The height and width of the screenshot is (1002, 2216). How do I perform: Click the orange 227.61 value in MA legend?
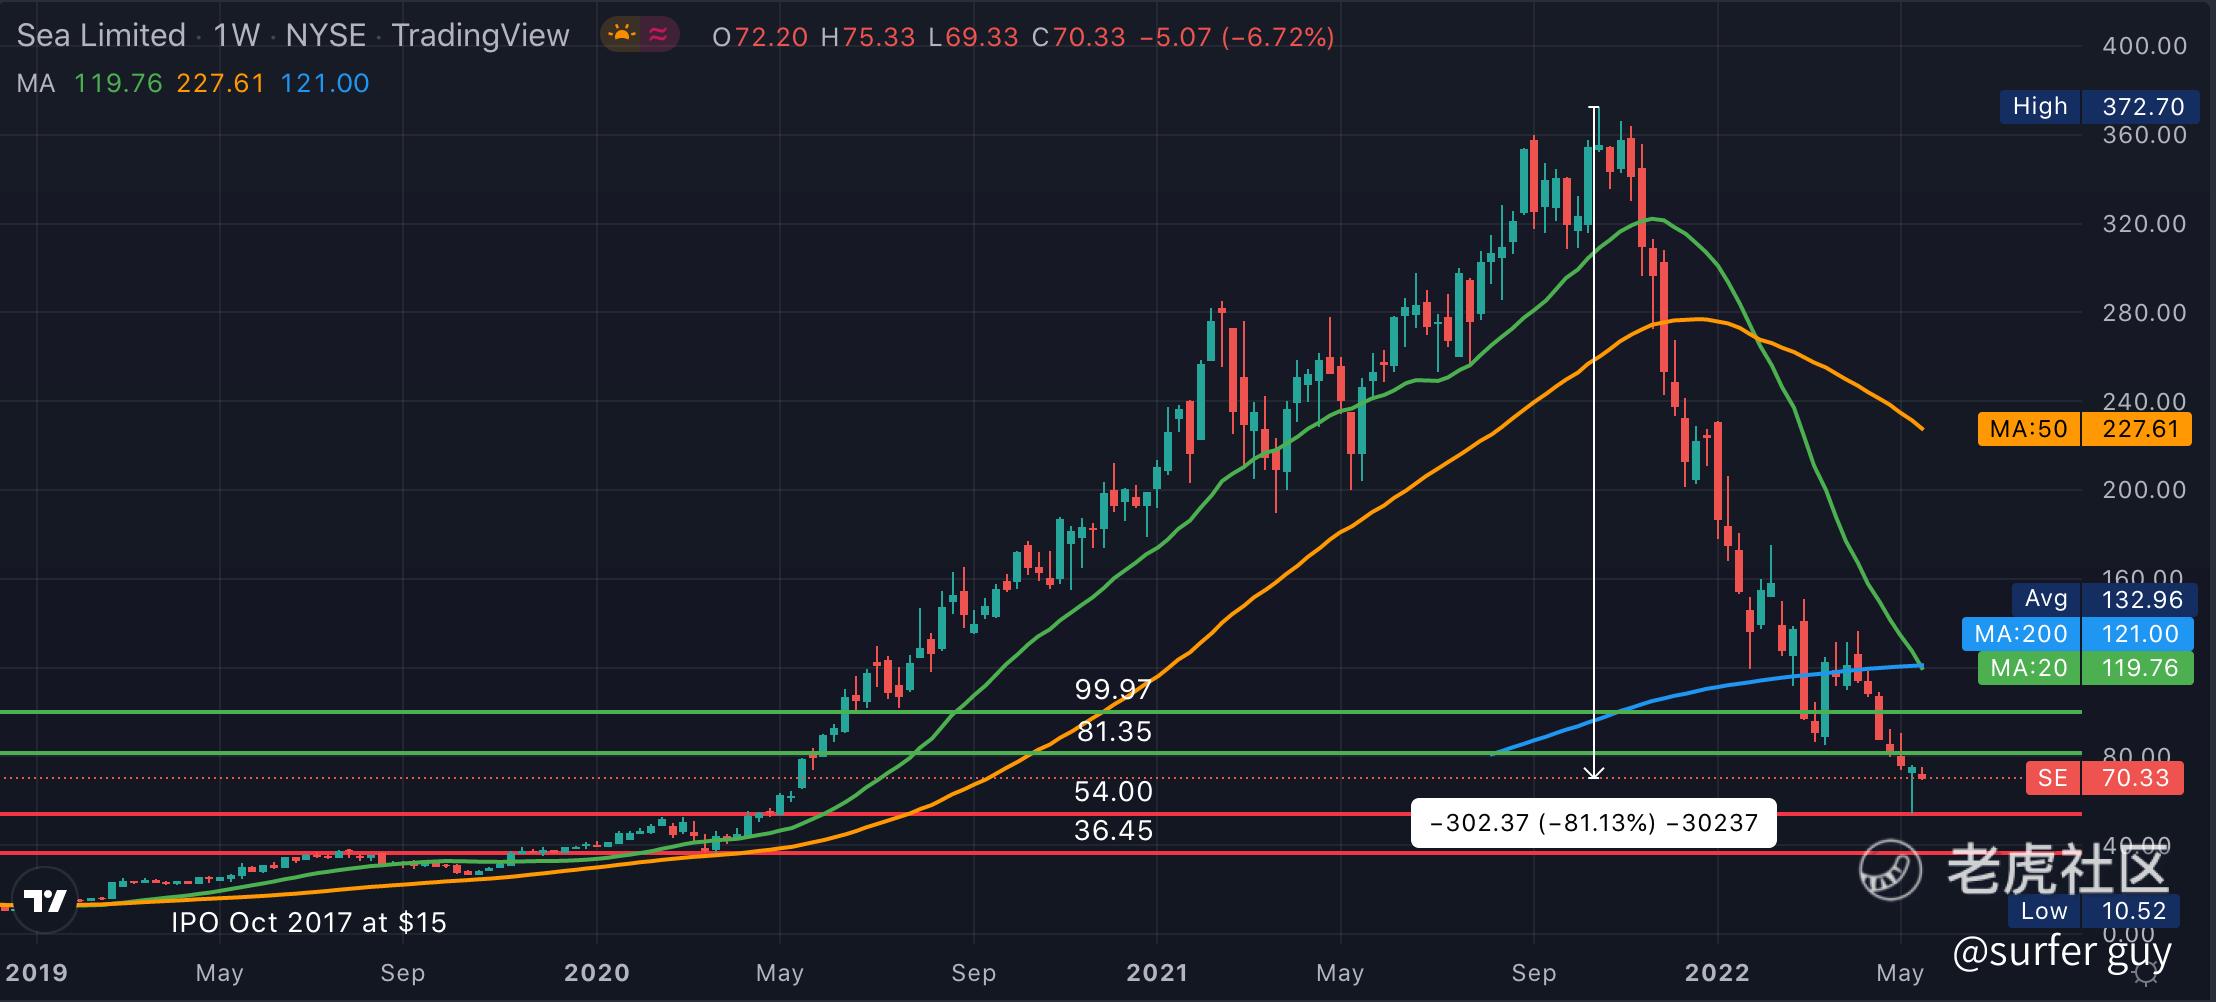click(221, 83)
